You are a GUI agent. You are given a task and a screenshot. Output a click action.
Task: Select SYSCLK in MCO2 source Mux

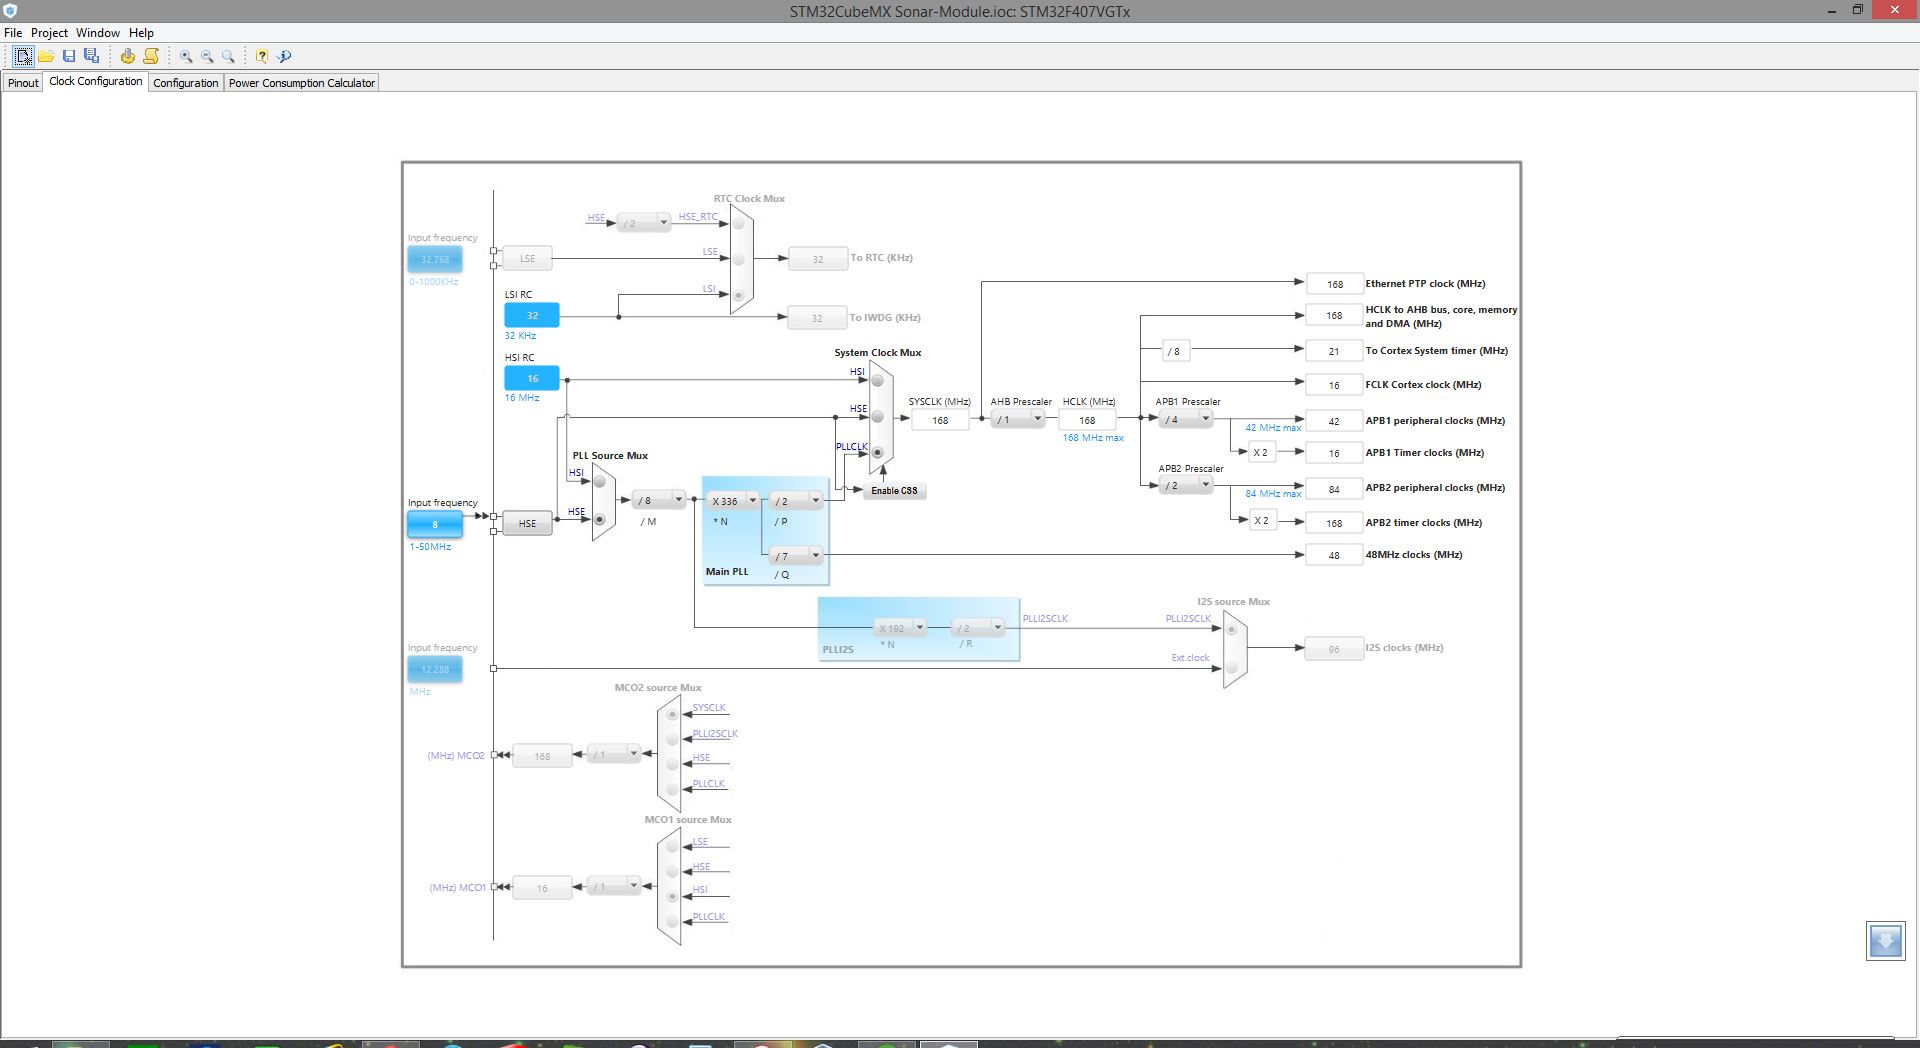(x=672, y=715)
